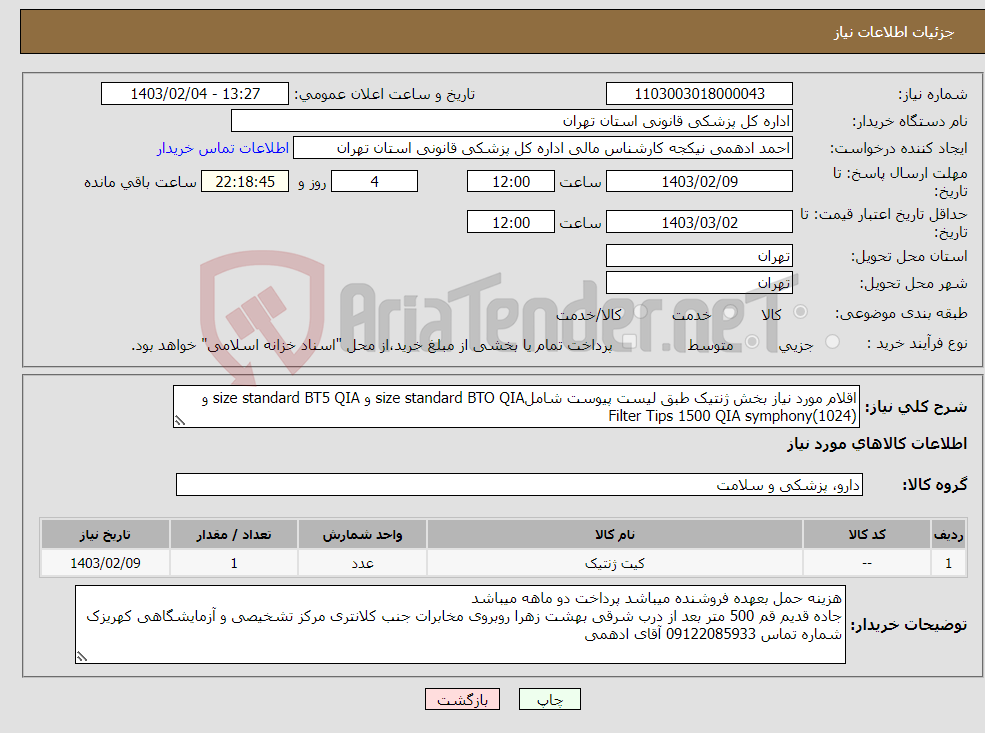Click the resize handle of buyer notes area

click(x=82, y=656)
